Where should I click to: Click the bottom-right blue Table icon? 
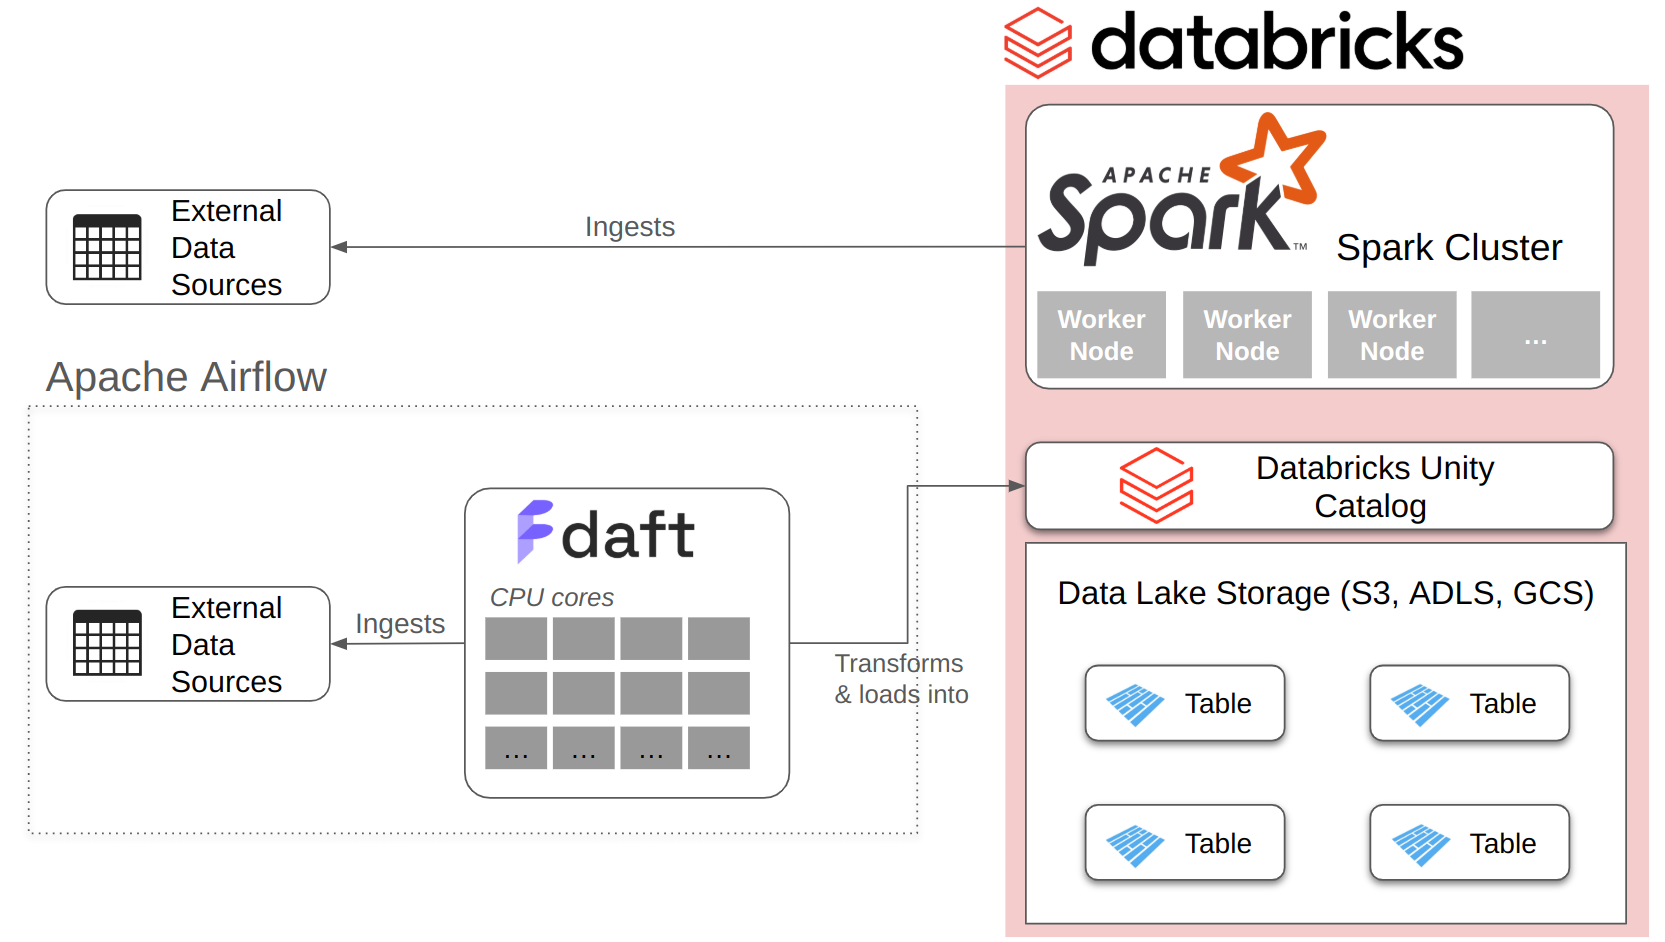tap(1422, 843)
